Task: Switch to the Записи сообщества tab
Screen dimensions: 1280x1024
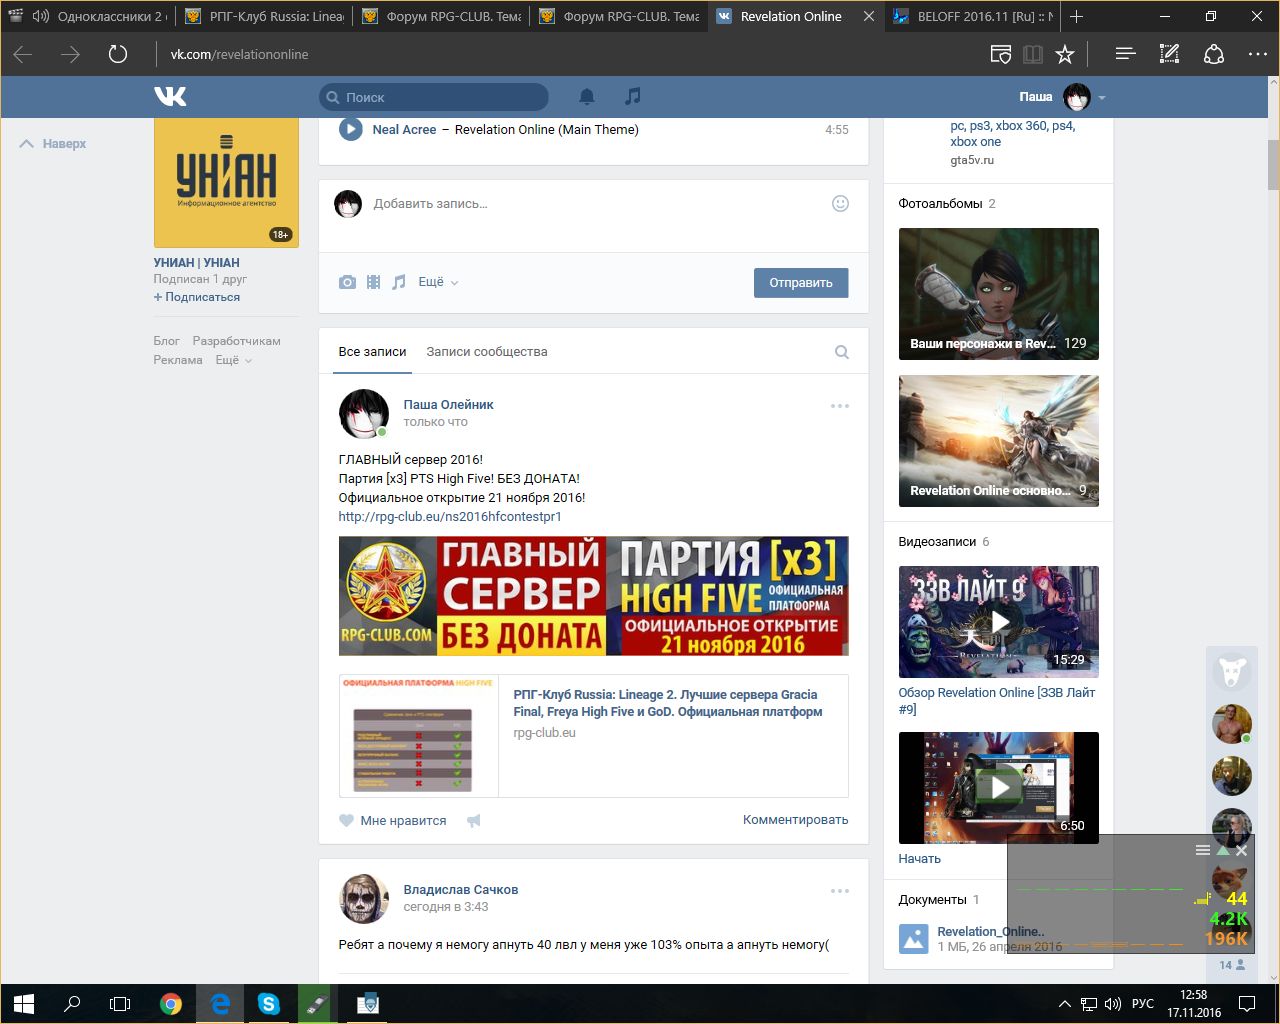Action: (x=486, y=352)
